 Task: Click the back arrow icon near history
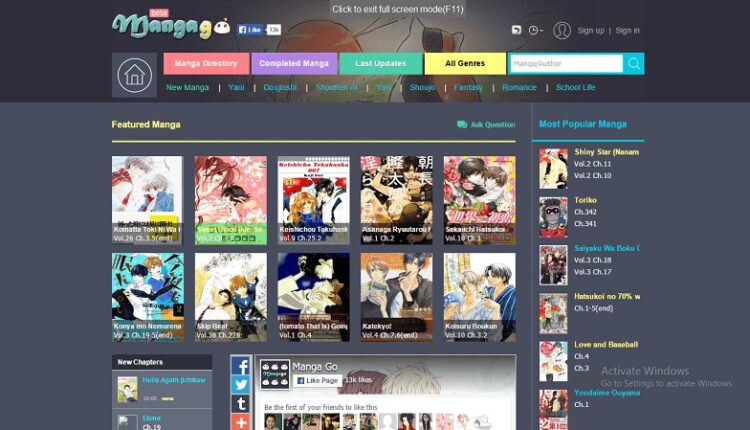pyautogui.click(x=516, y=30)
